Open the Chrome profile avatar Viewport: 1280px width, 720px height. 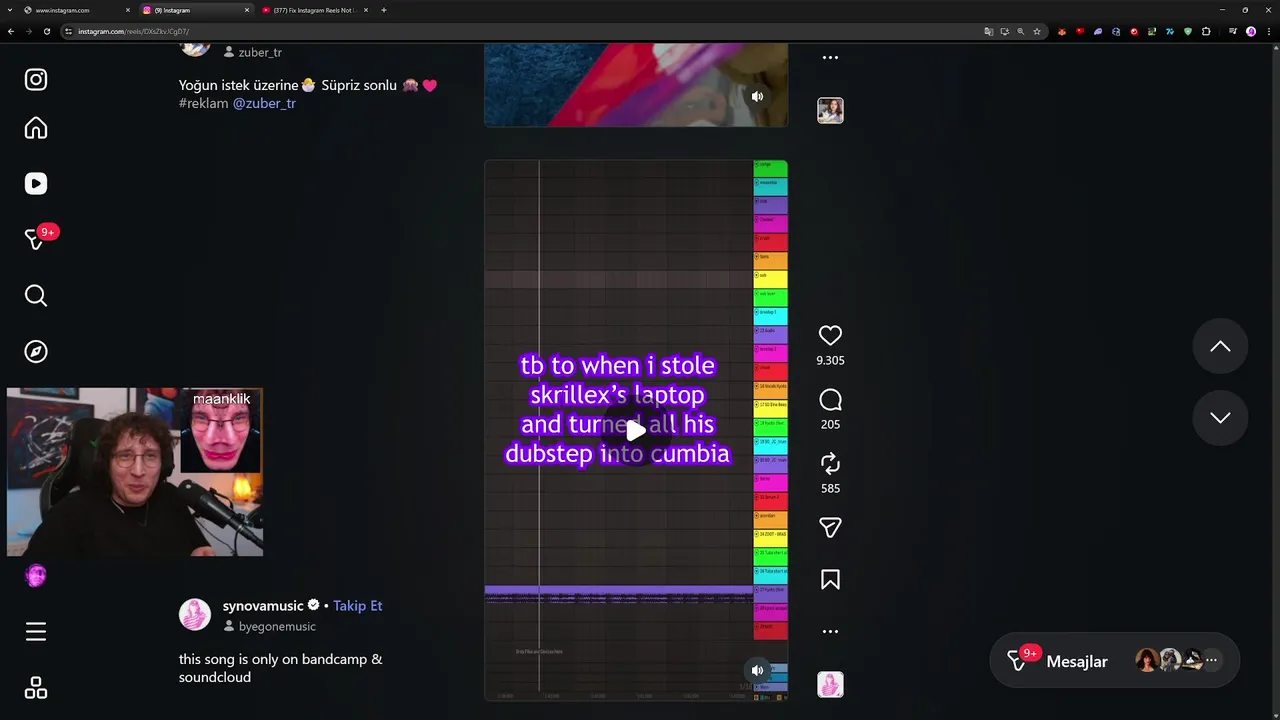point(1251,31)
